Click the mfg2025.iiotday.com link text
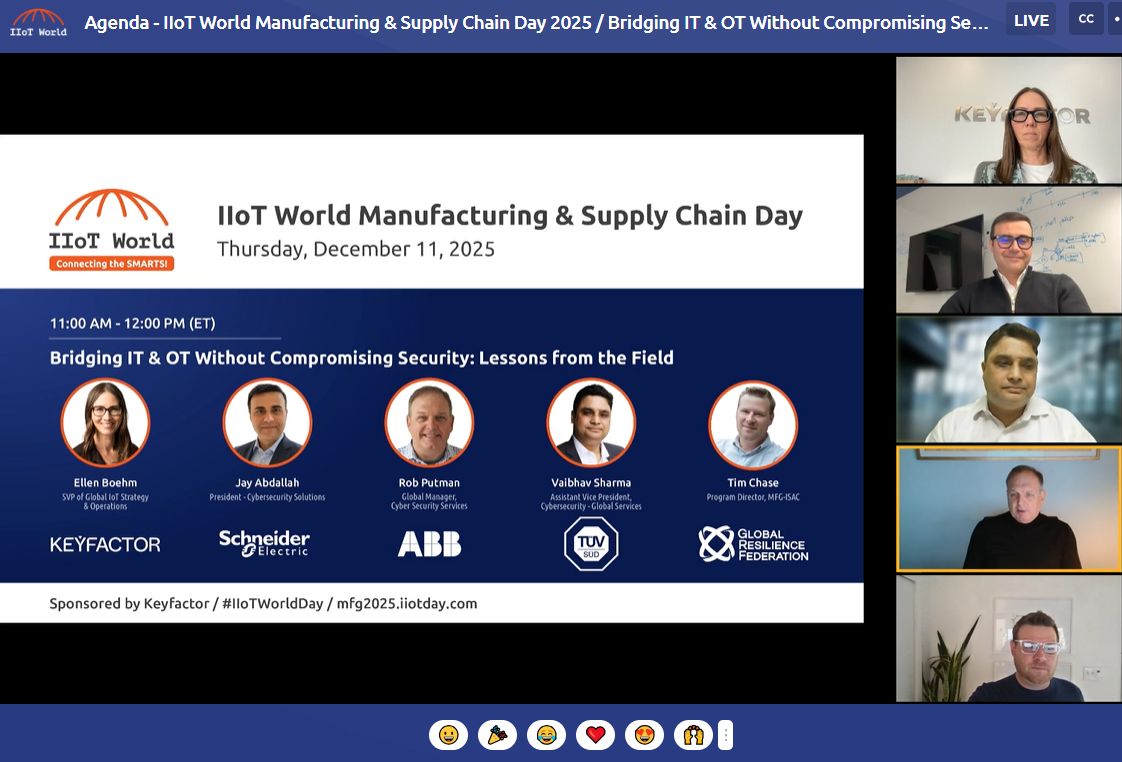Screen dimensions: 1122x762 406,603
